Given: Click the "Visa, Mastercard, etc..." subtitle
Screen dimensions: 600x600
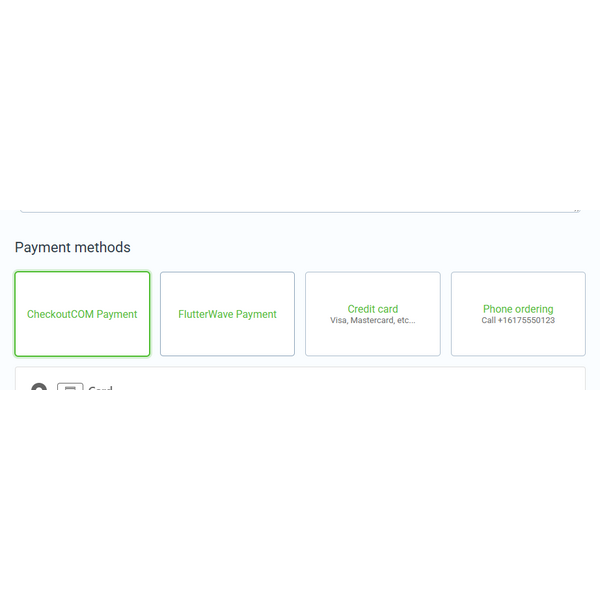Looking at the screenshot, I should point(372,321).
